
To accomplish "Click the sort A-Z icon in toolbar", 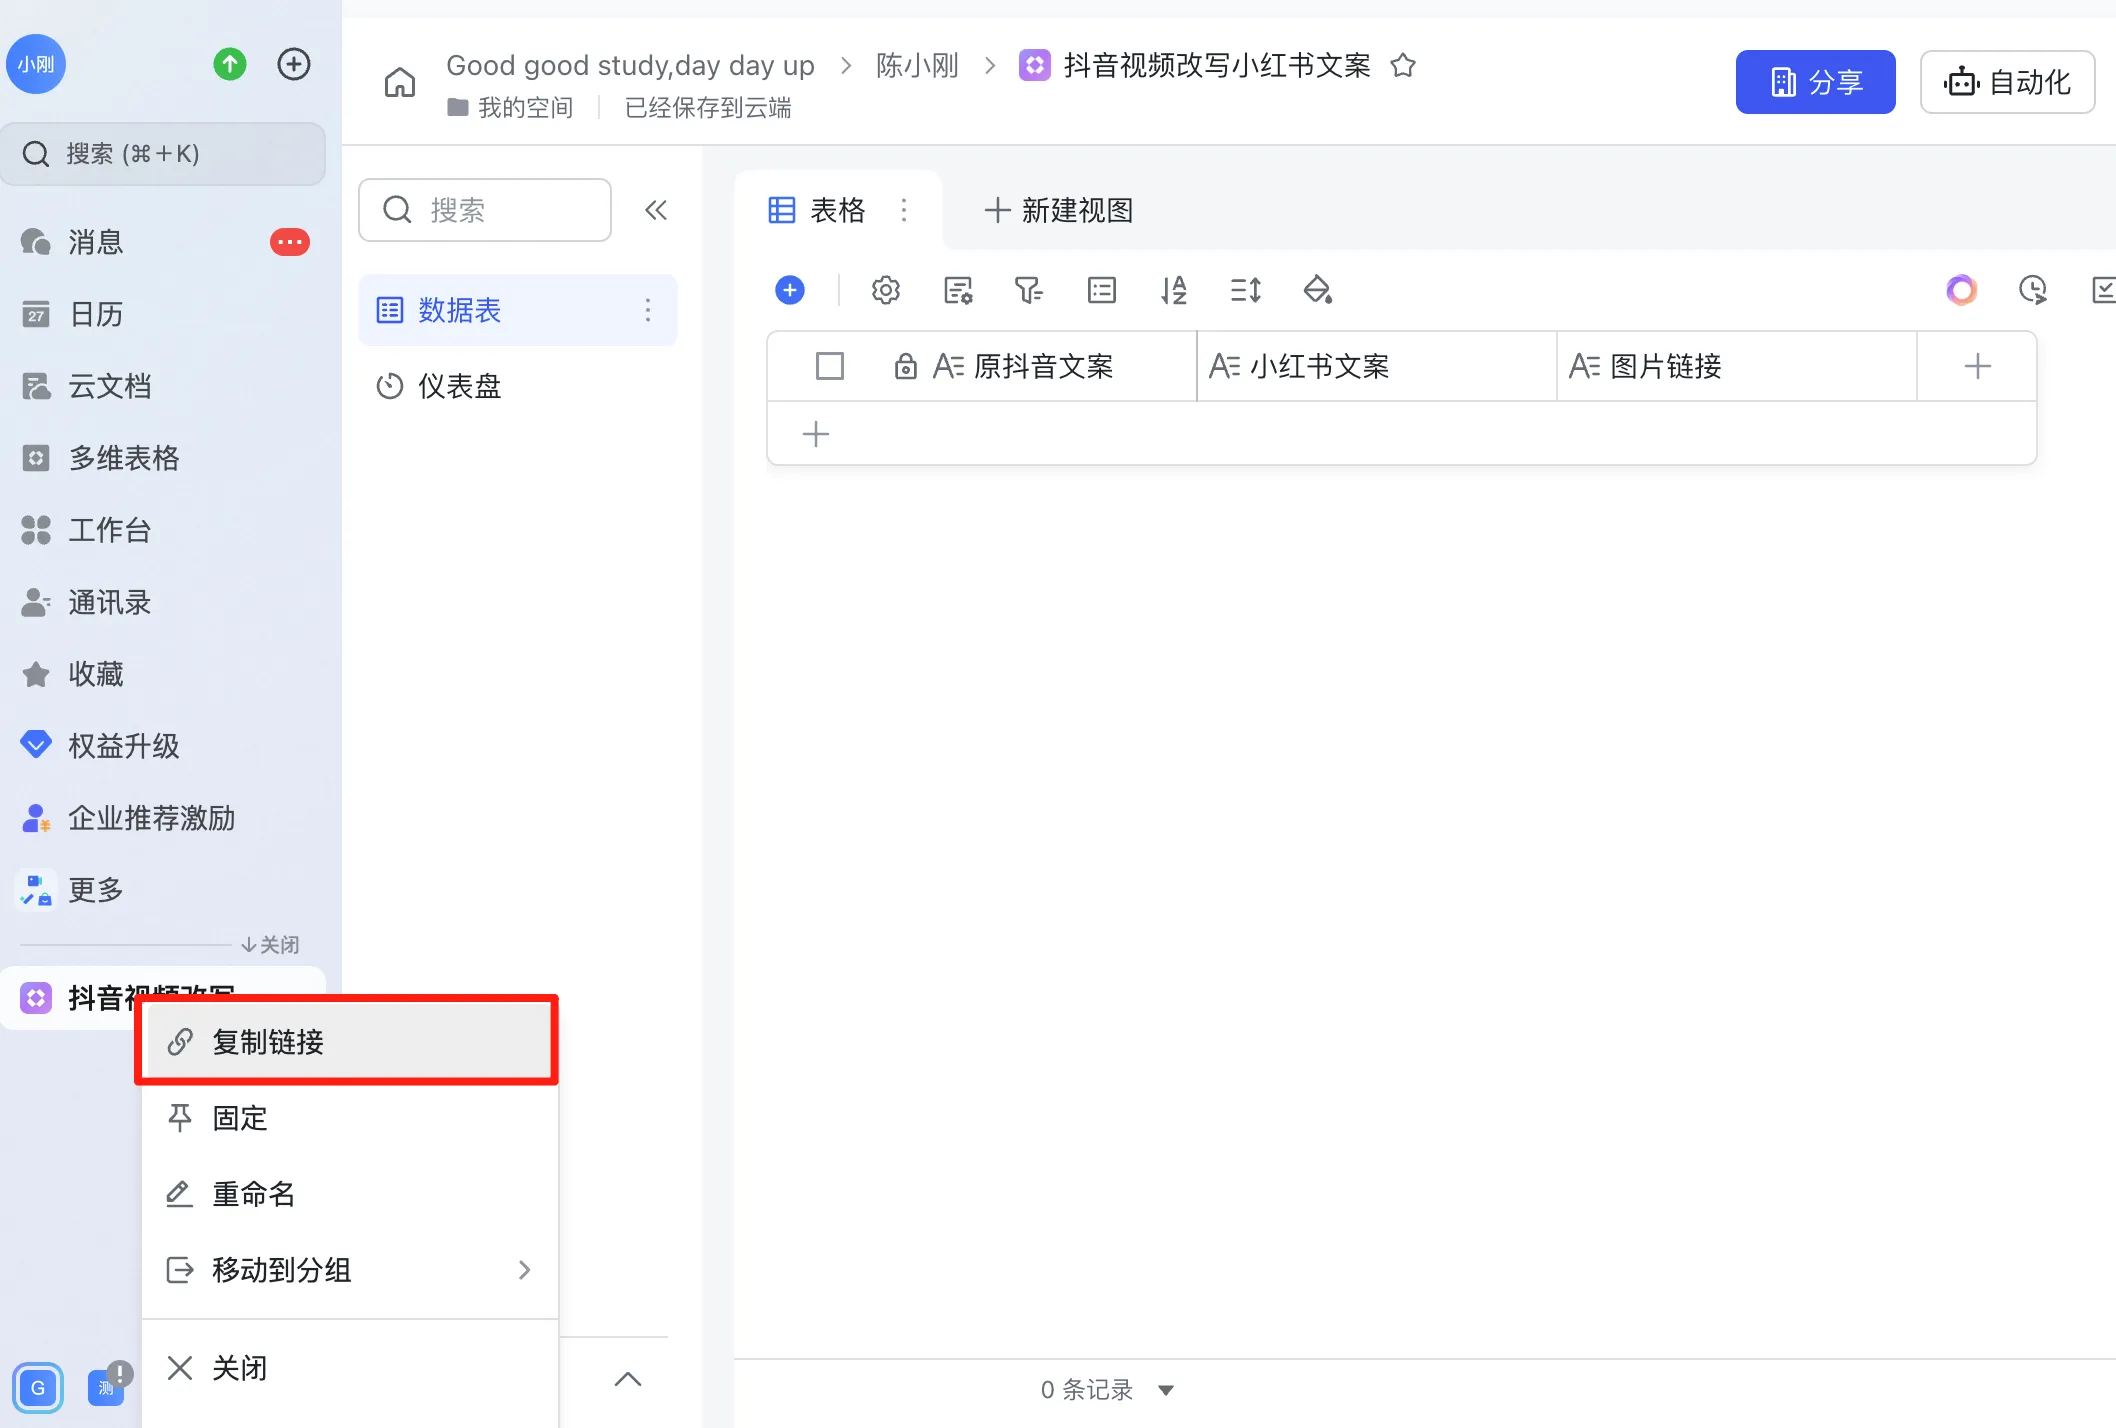I will coord(1173,290).
